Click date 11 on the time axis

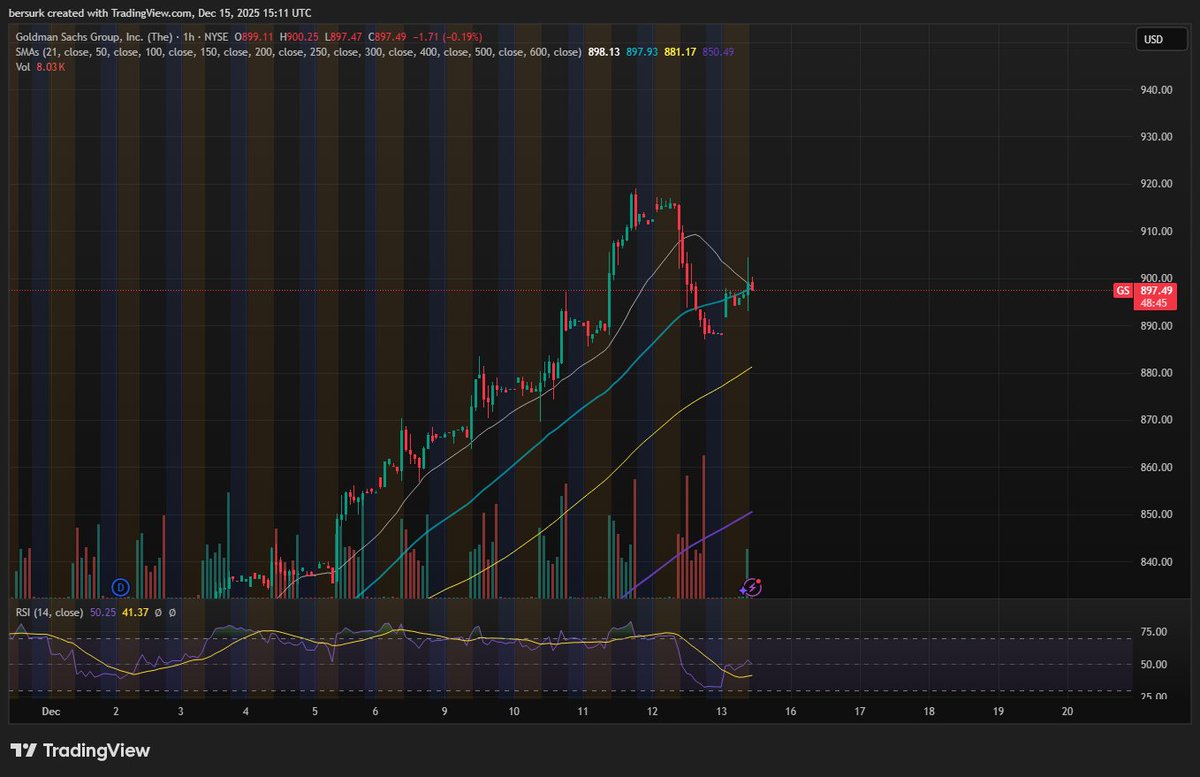583,711
